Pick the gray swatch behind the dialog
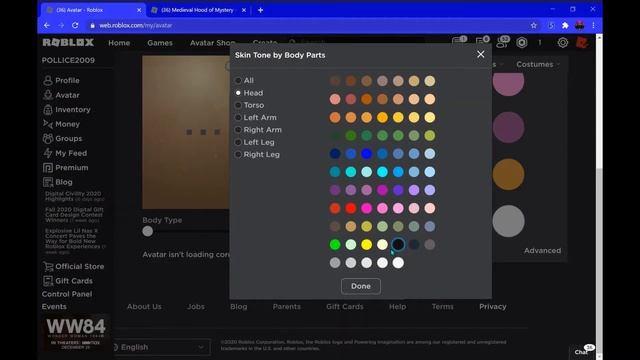This screenshot has height=360, width=640. pos(508,221)
